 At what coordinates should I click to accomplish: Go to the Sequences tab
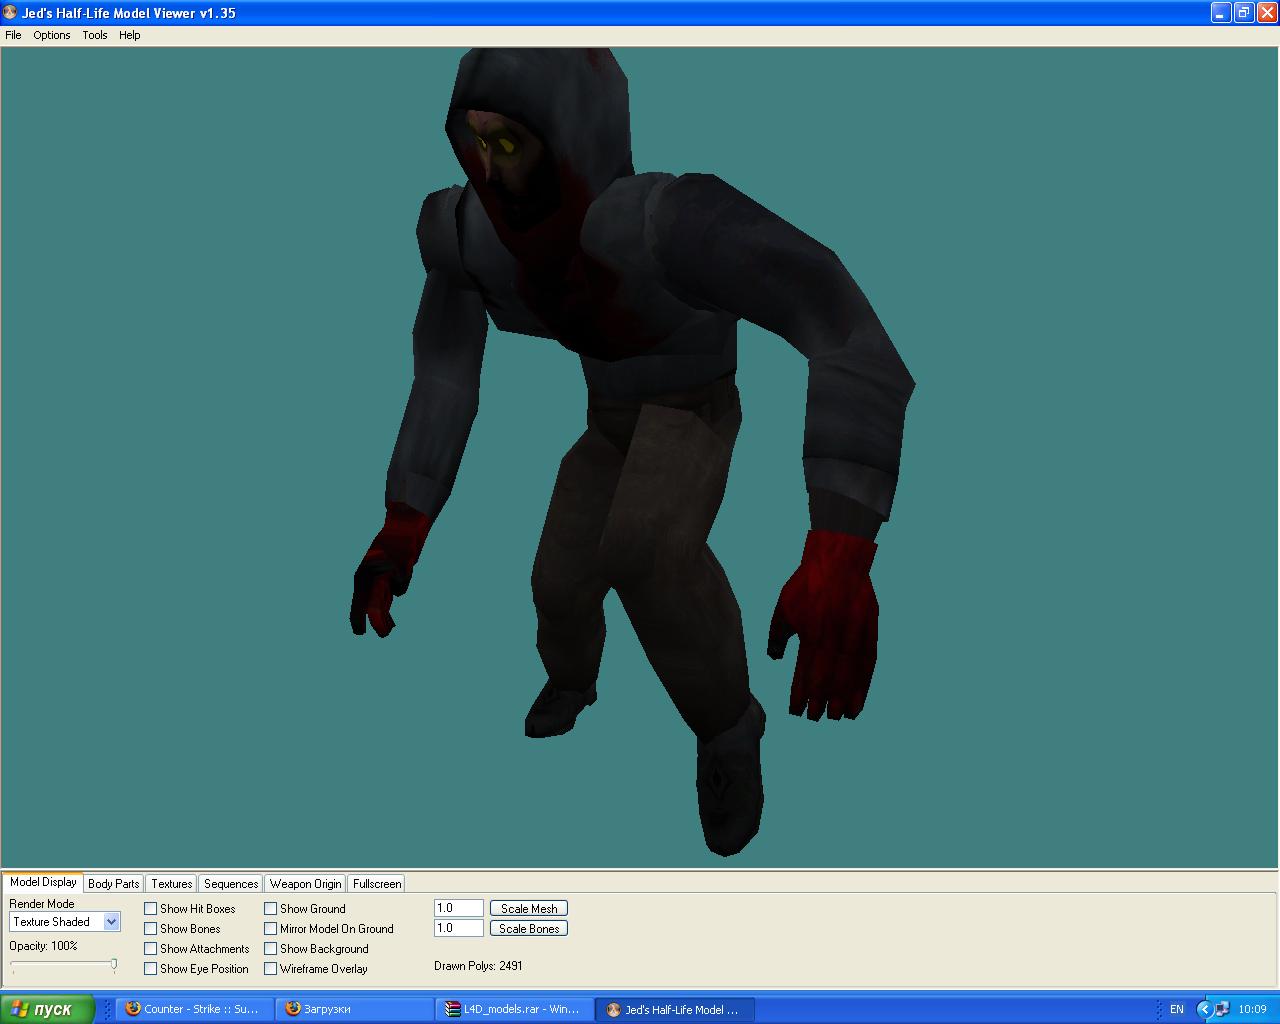pyautogui.click(x=231, y=884)
